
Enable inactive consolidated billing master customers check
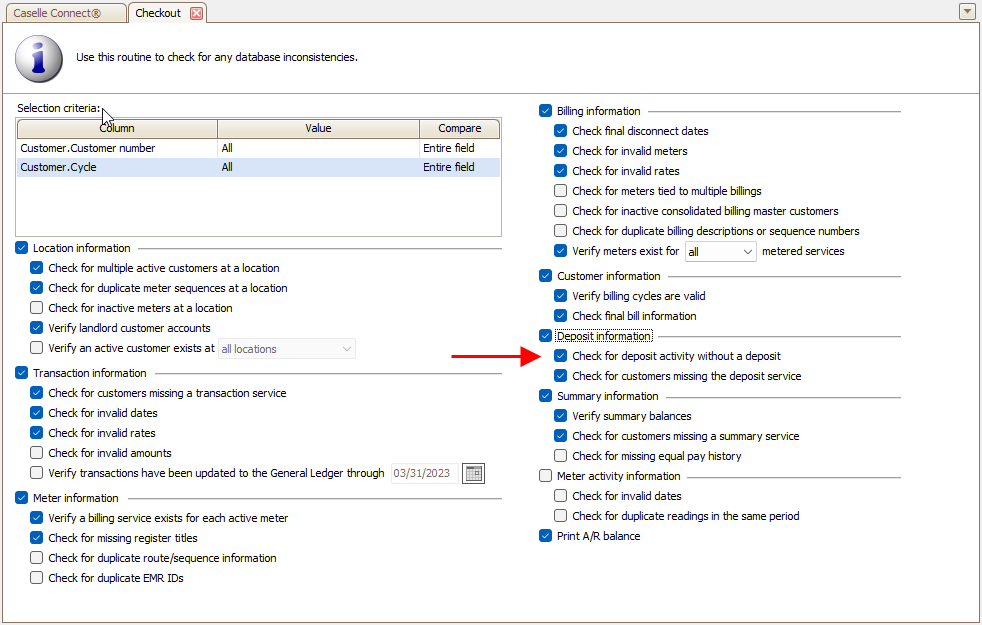pos(561,211)
